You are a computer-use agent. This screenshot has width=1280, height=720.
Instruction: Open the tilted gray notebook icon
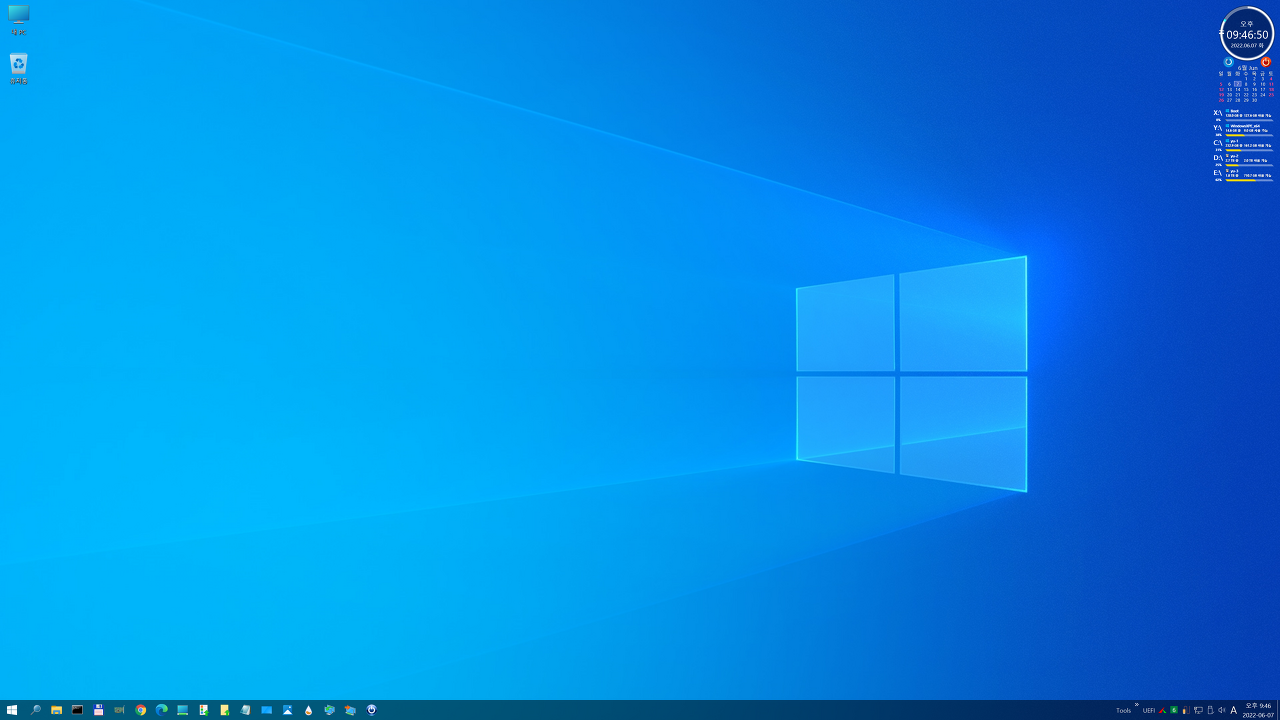pos(245,710)
